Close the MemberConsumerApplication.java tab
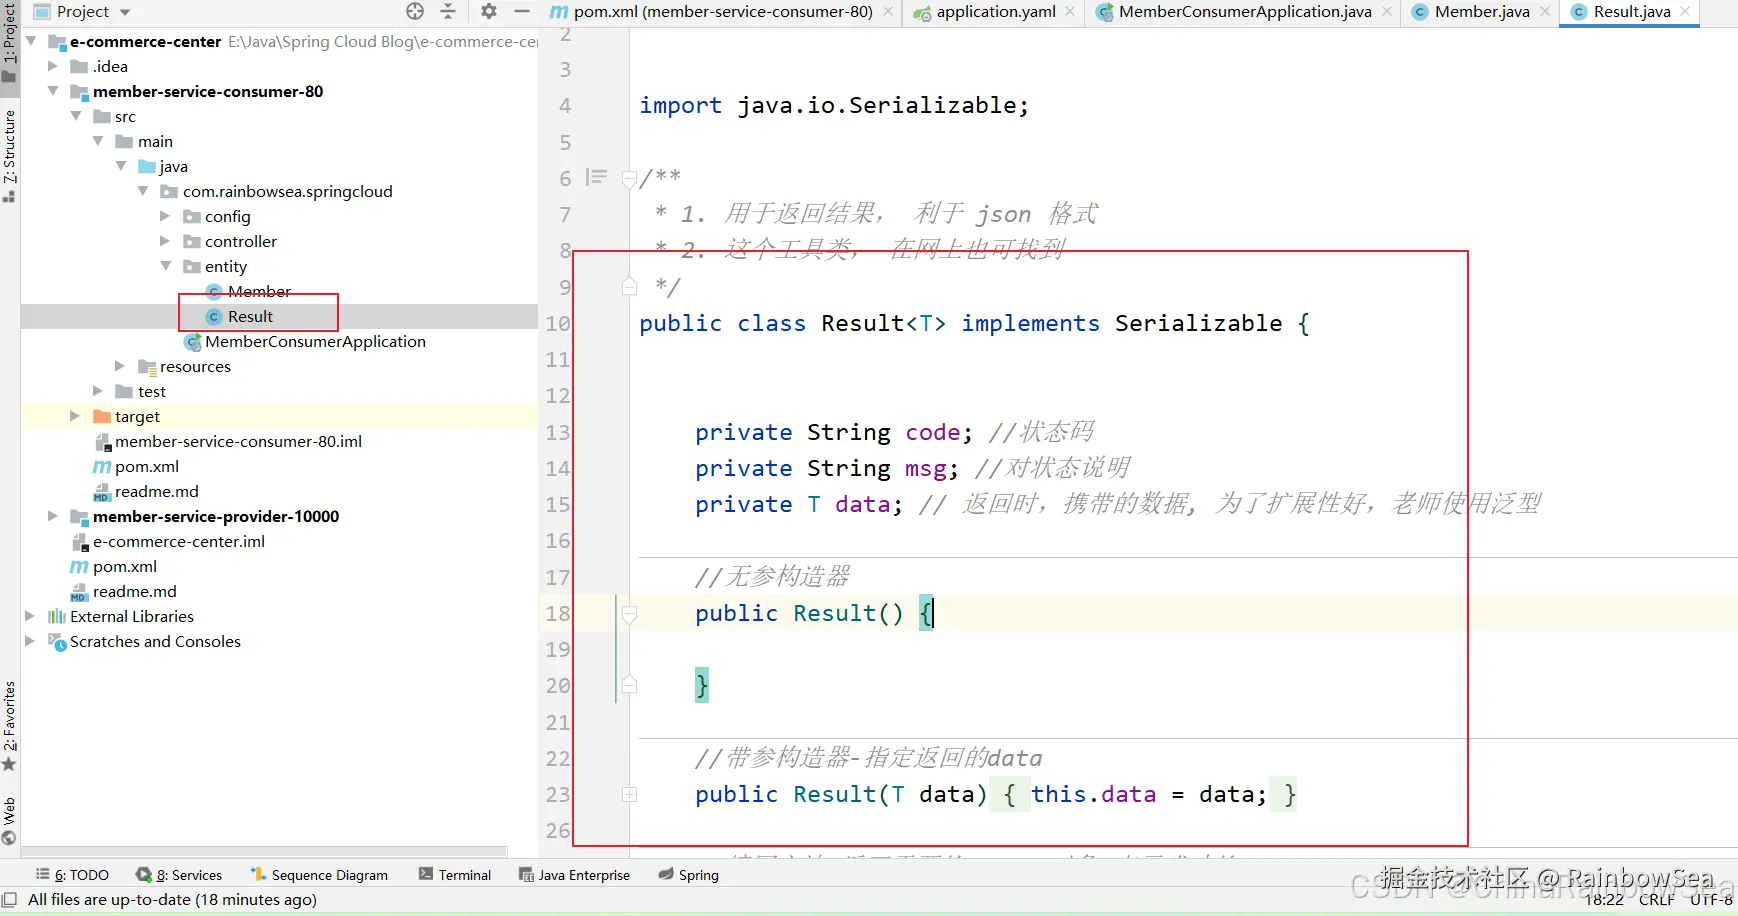The image size is (1738, 916). [1387, 11]
